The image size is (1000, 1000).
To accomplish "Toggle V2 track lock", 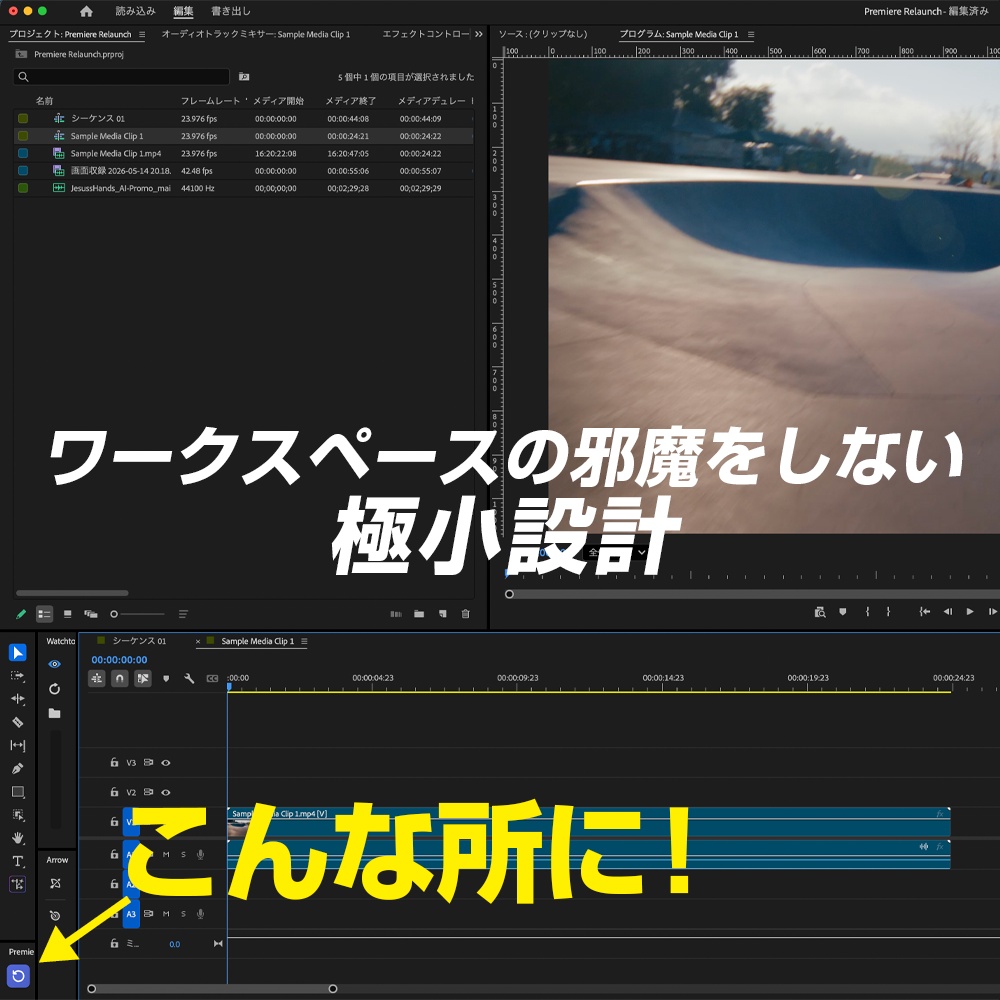I will coord(114,792).
